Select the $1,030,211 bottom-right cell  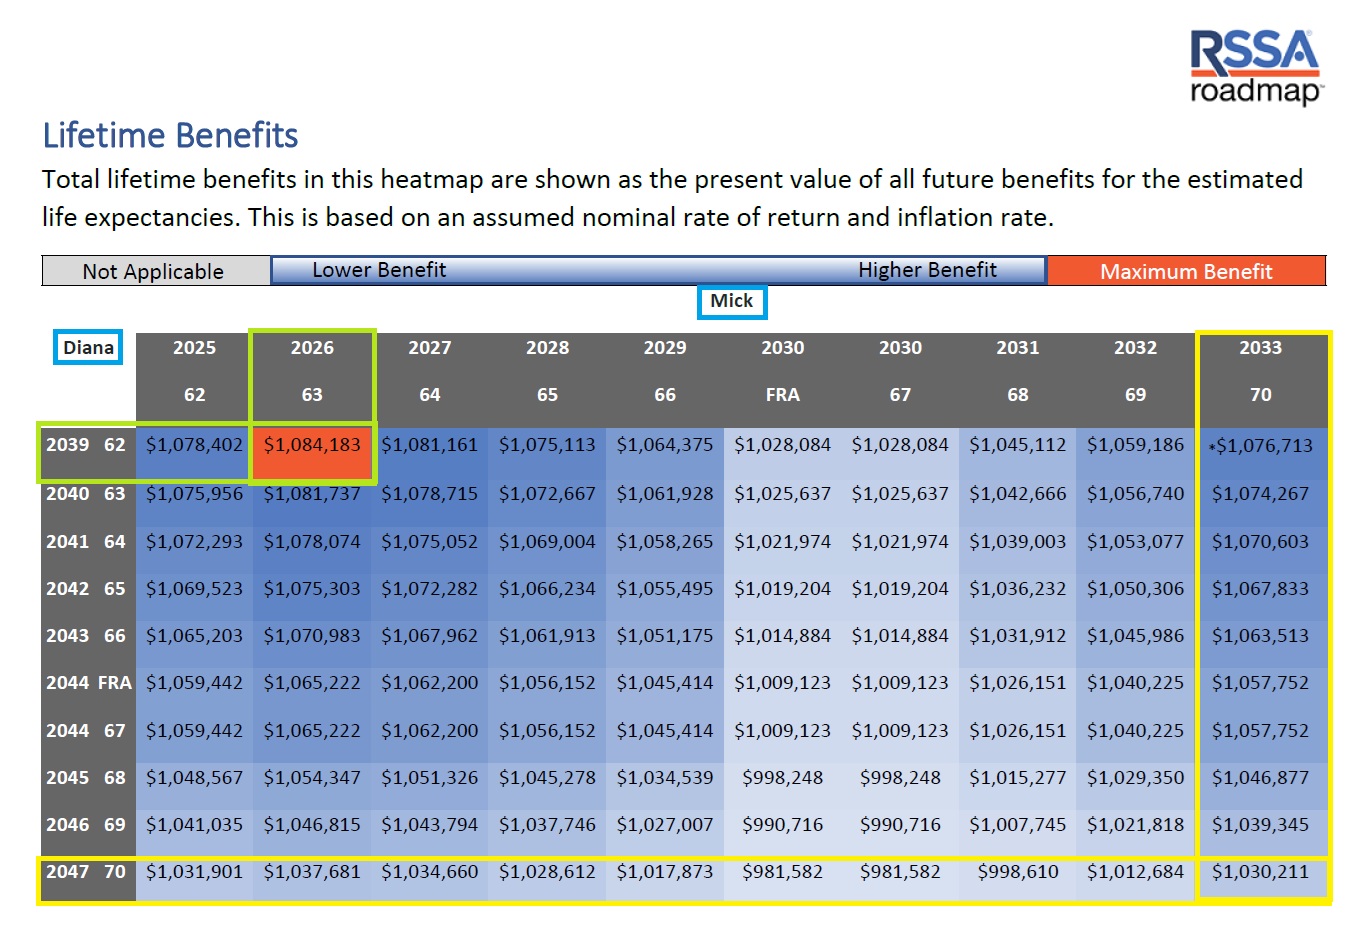[1260, 872]
